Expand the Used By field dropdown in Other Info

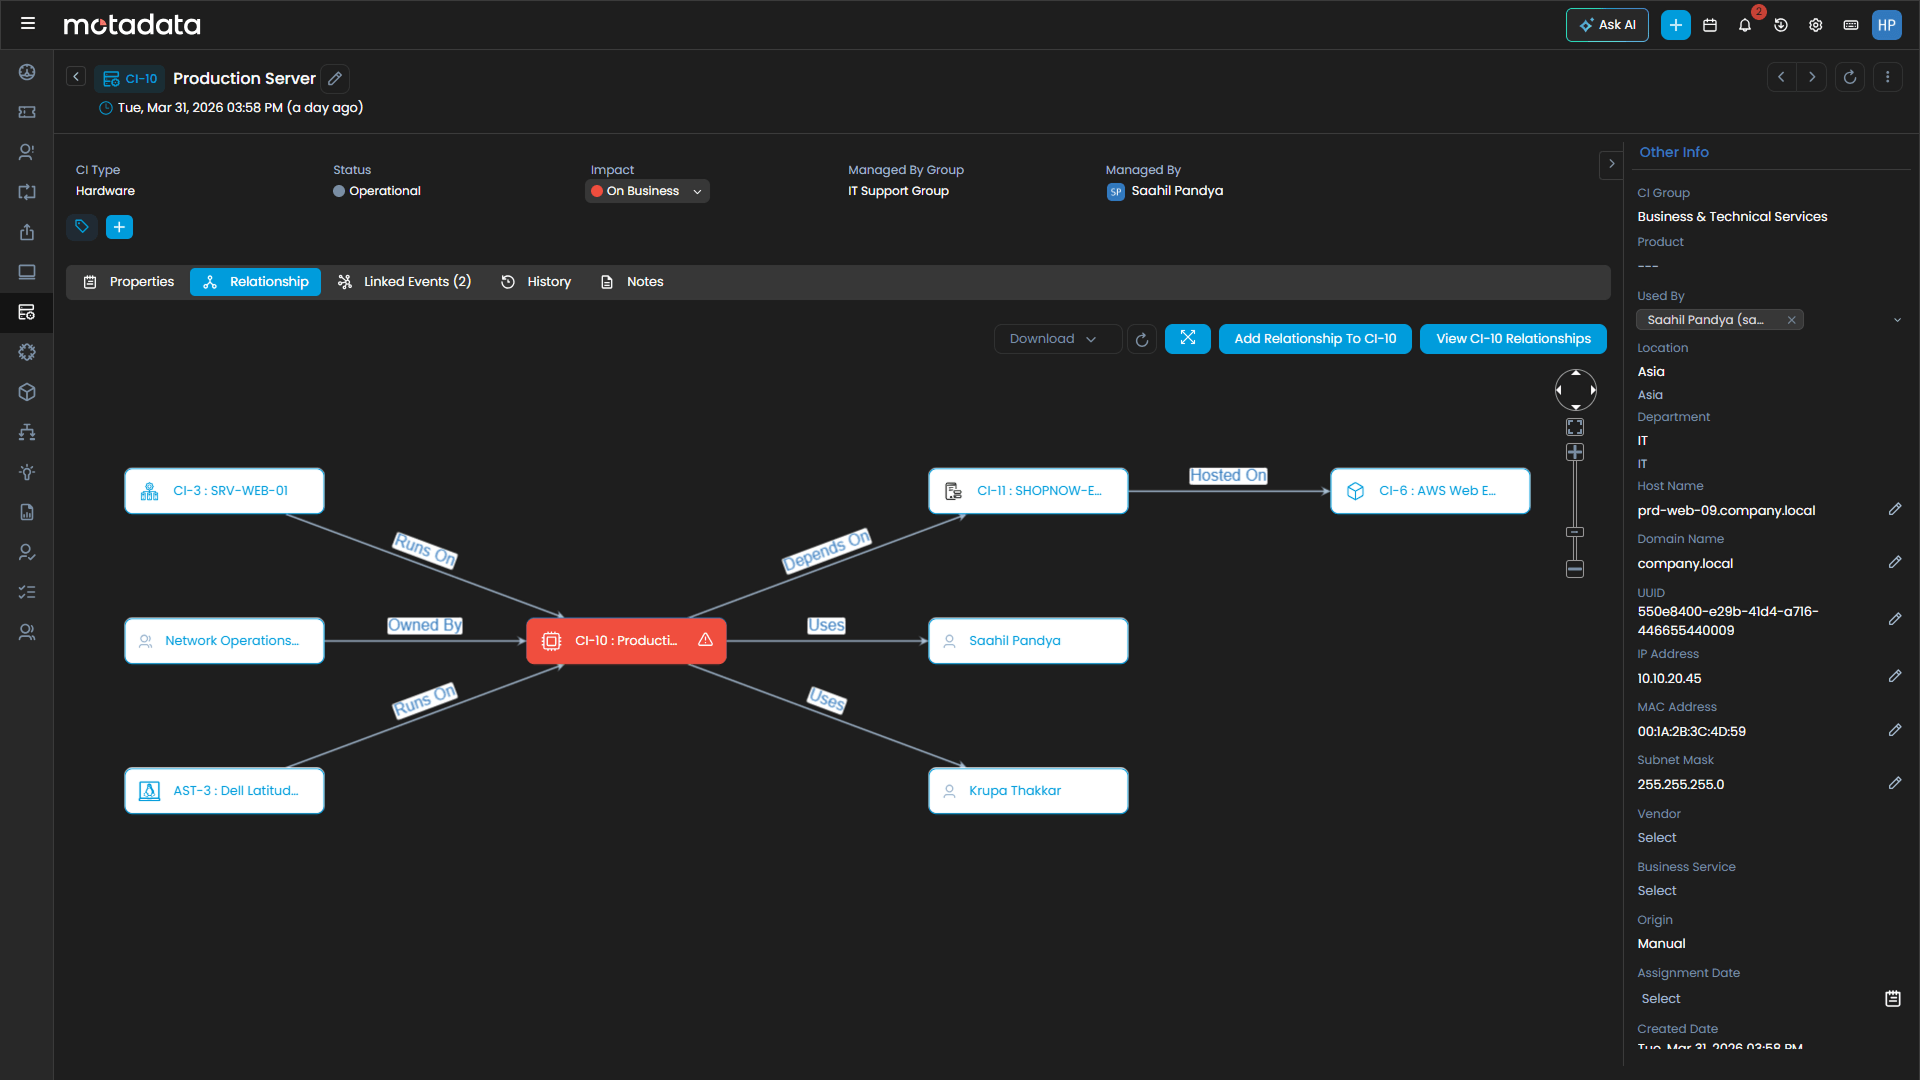click(1898, 319)
